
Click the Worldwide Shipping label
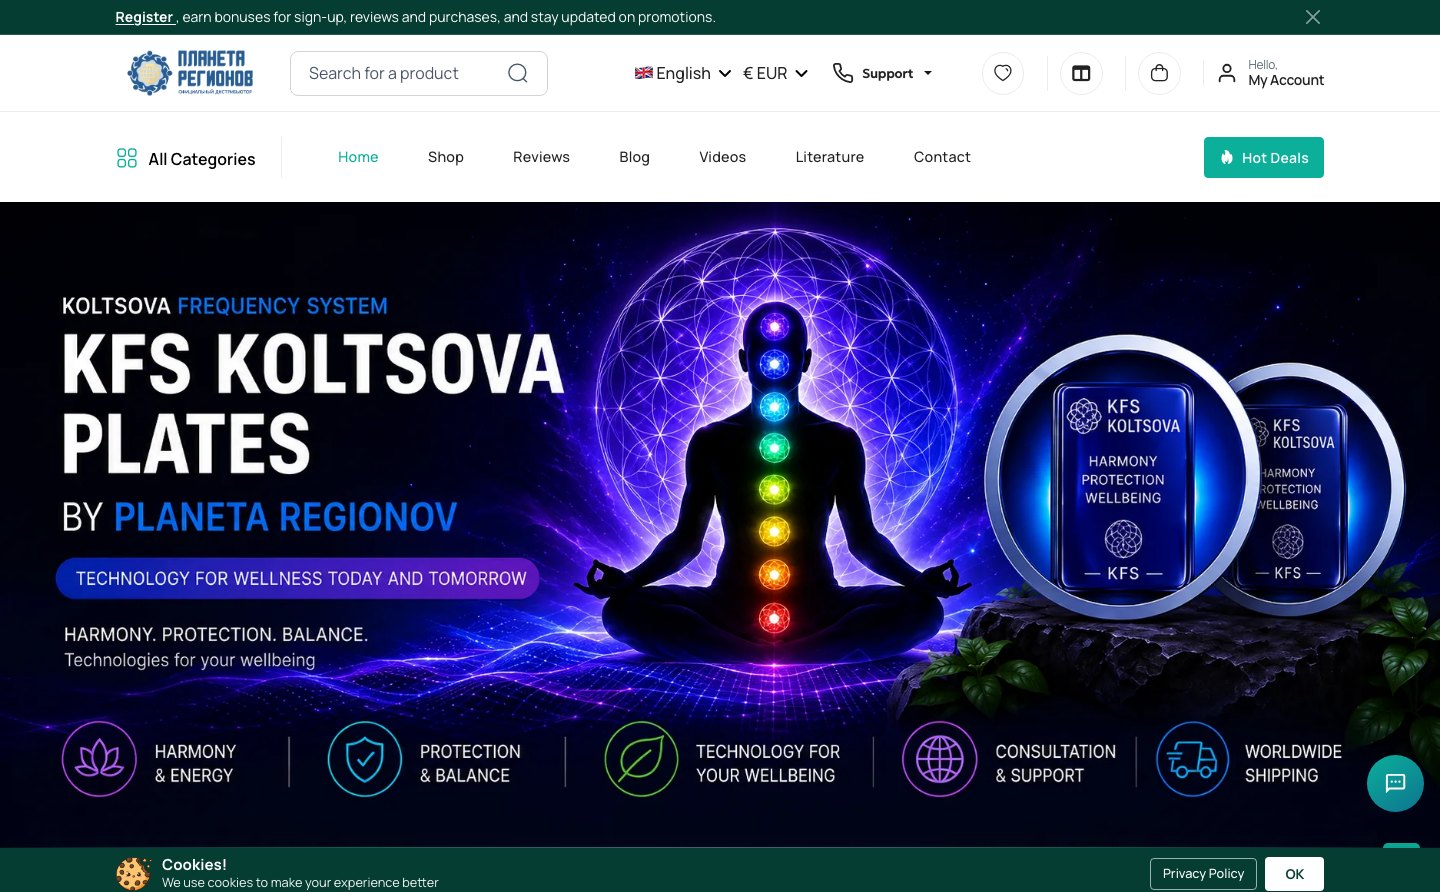coord(1293,763)
